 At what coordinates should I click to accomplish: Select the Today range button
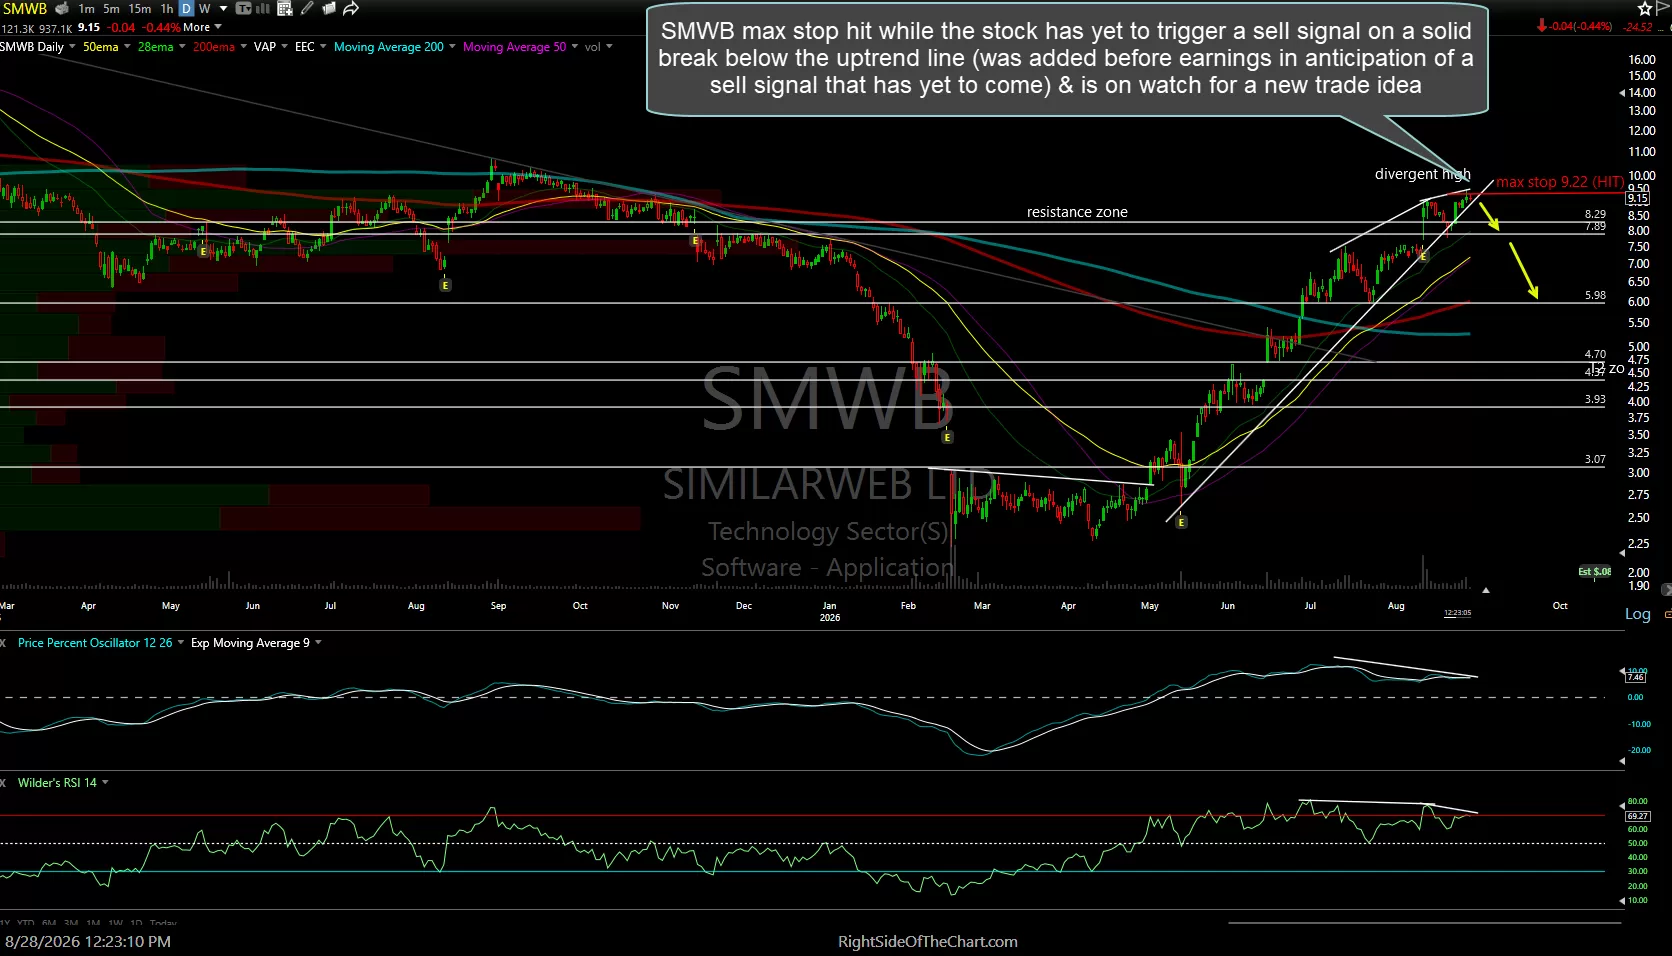[163, 923]
